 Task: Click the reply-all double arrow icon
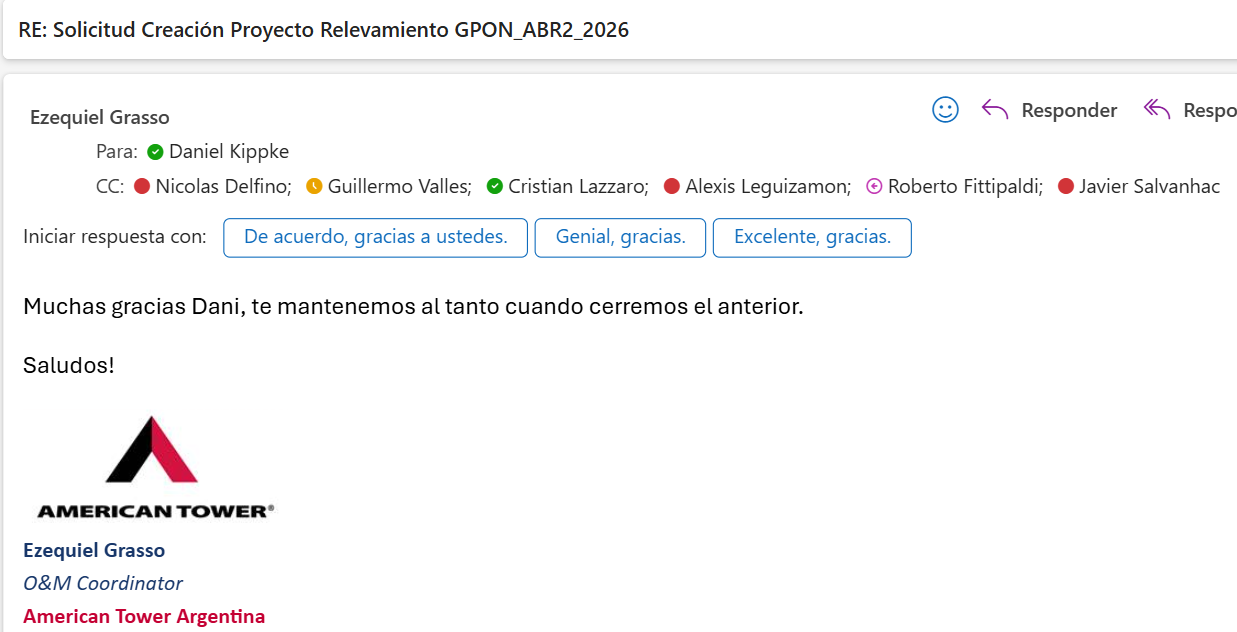point(1157,110)
